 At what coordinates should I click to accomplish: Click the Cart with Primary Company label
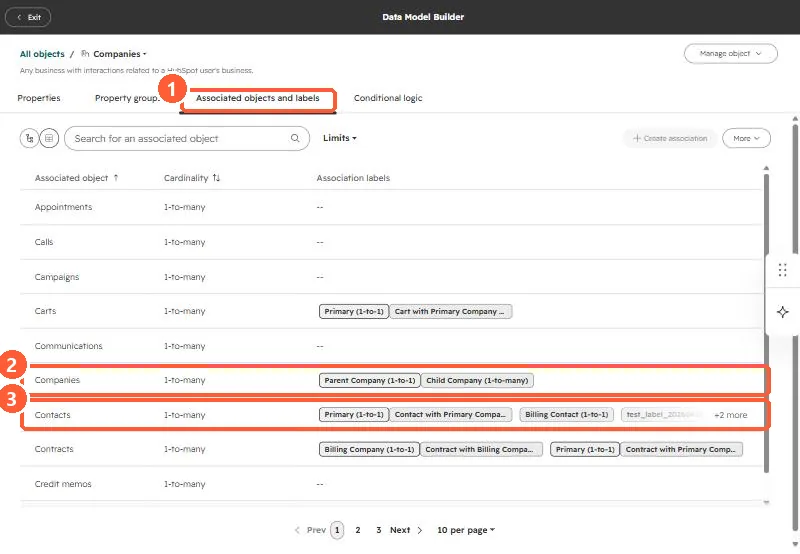[451, 312]
